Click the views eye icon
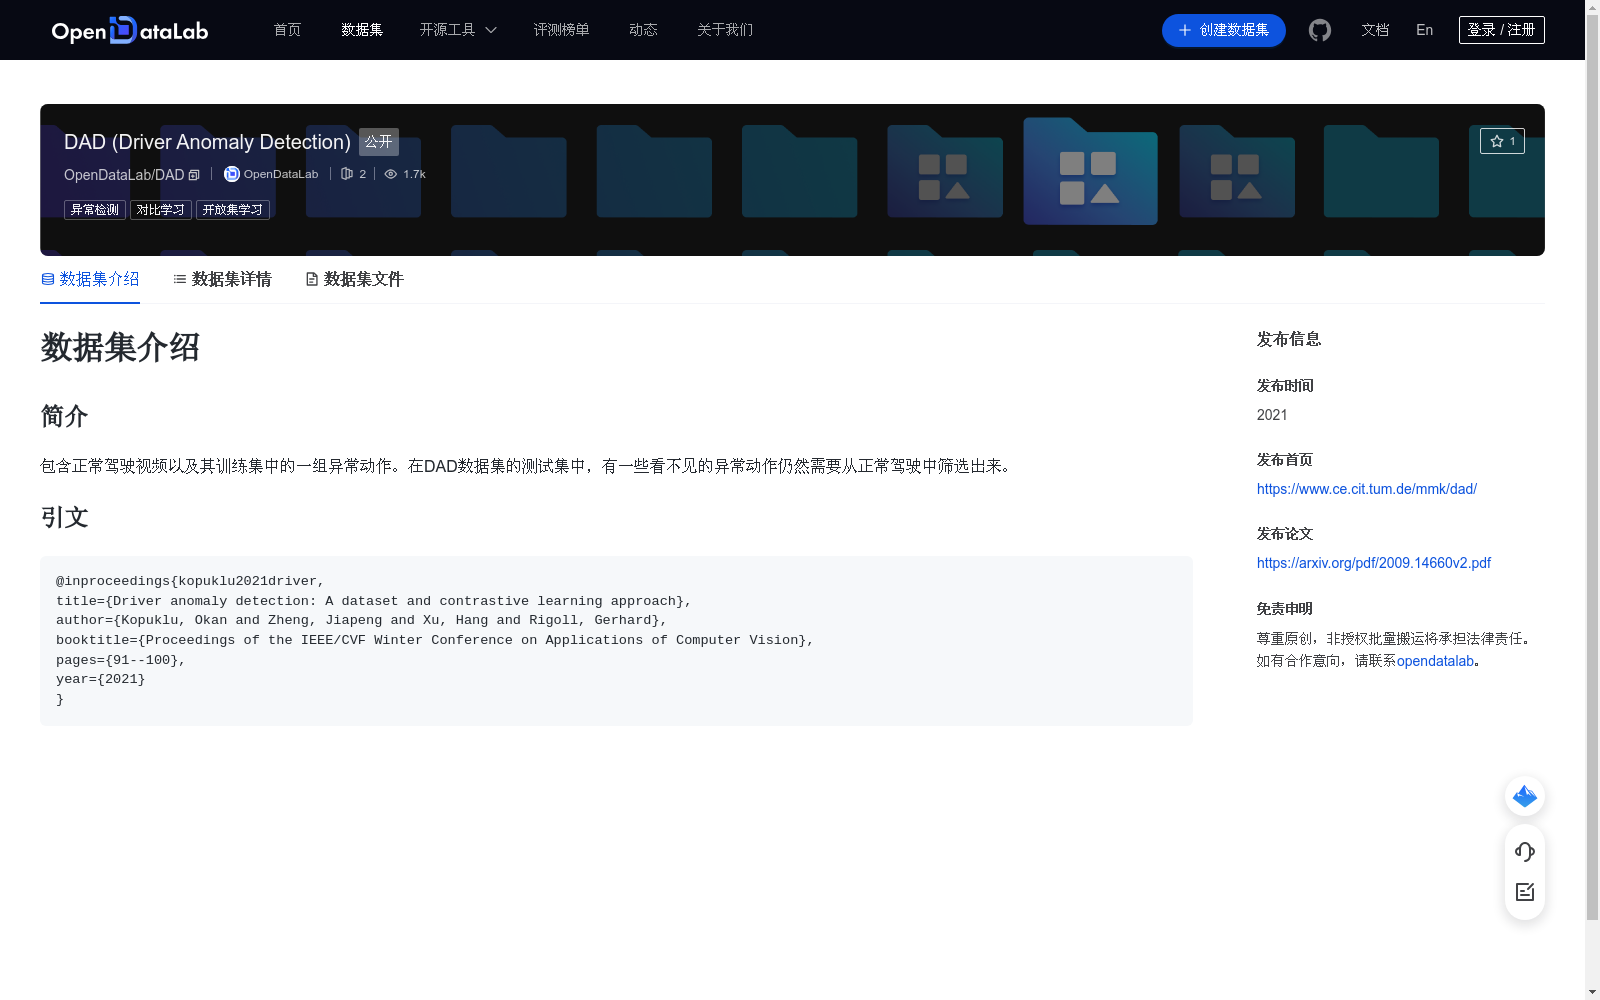This screenshot has width=1600, height=1000. (x=391, y=174)
